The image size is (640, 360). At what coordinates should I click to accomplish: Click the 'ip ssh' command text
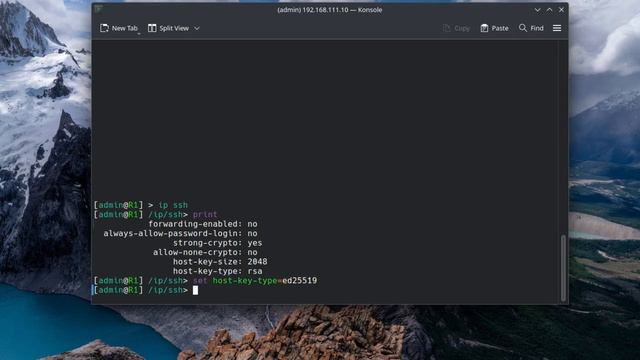(x=173, y=205)
